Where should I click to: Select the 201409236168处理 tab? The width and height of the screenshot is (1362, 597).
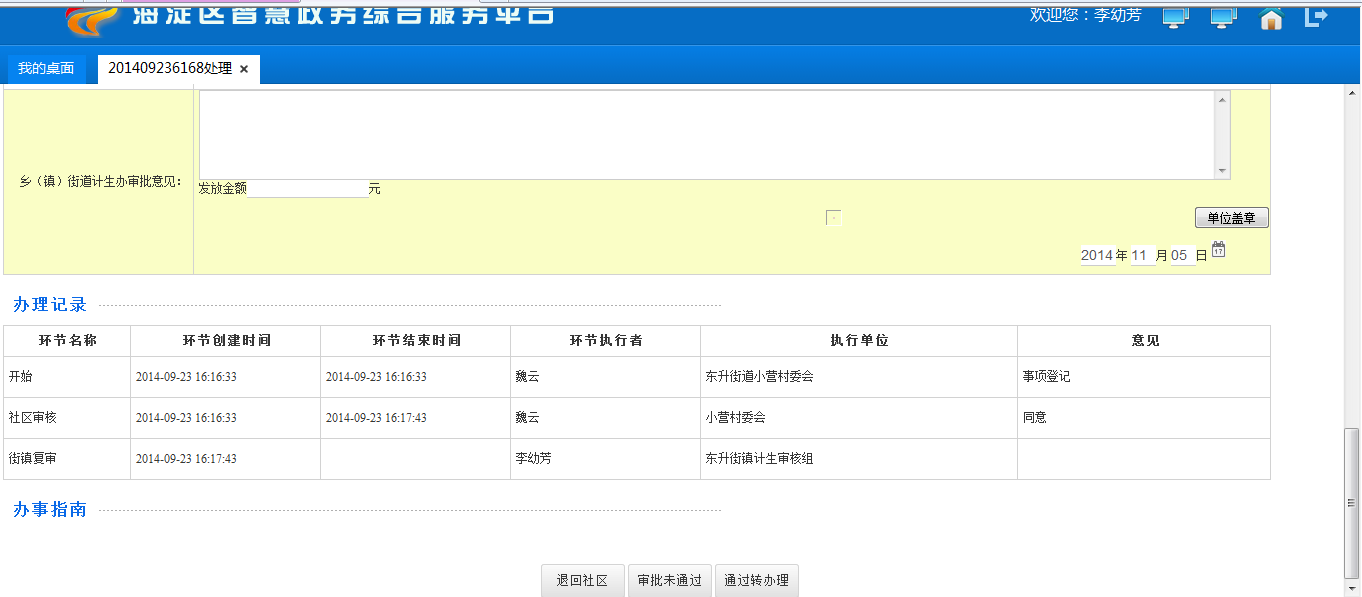click(170, 69)
